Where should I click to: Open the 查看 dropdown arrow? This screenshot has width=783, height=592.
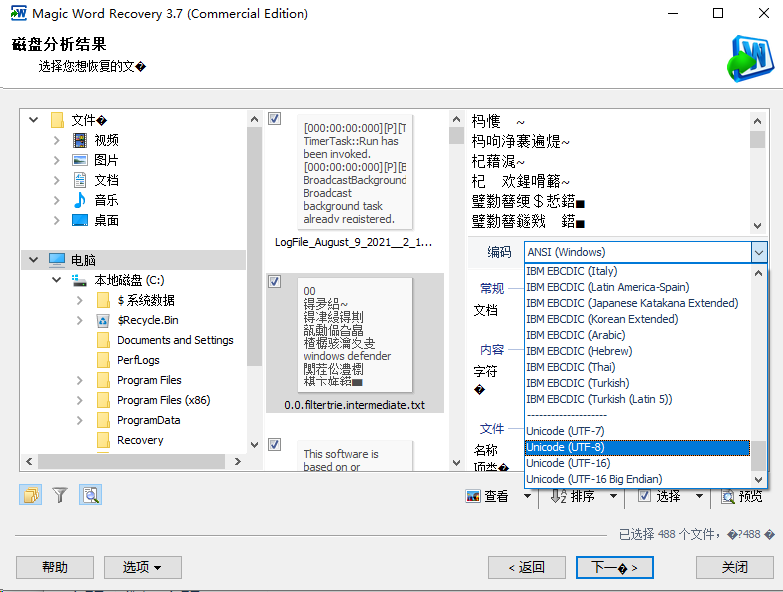[x=527, y=496]
